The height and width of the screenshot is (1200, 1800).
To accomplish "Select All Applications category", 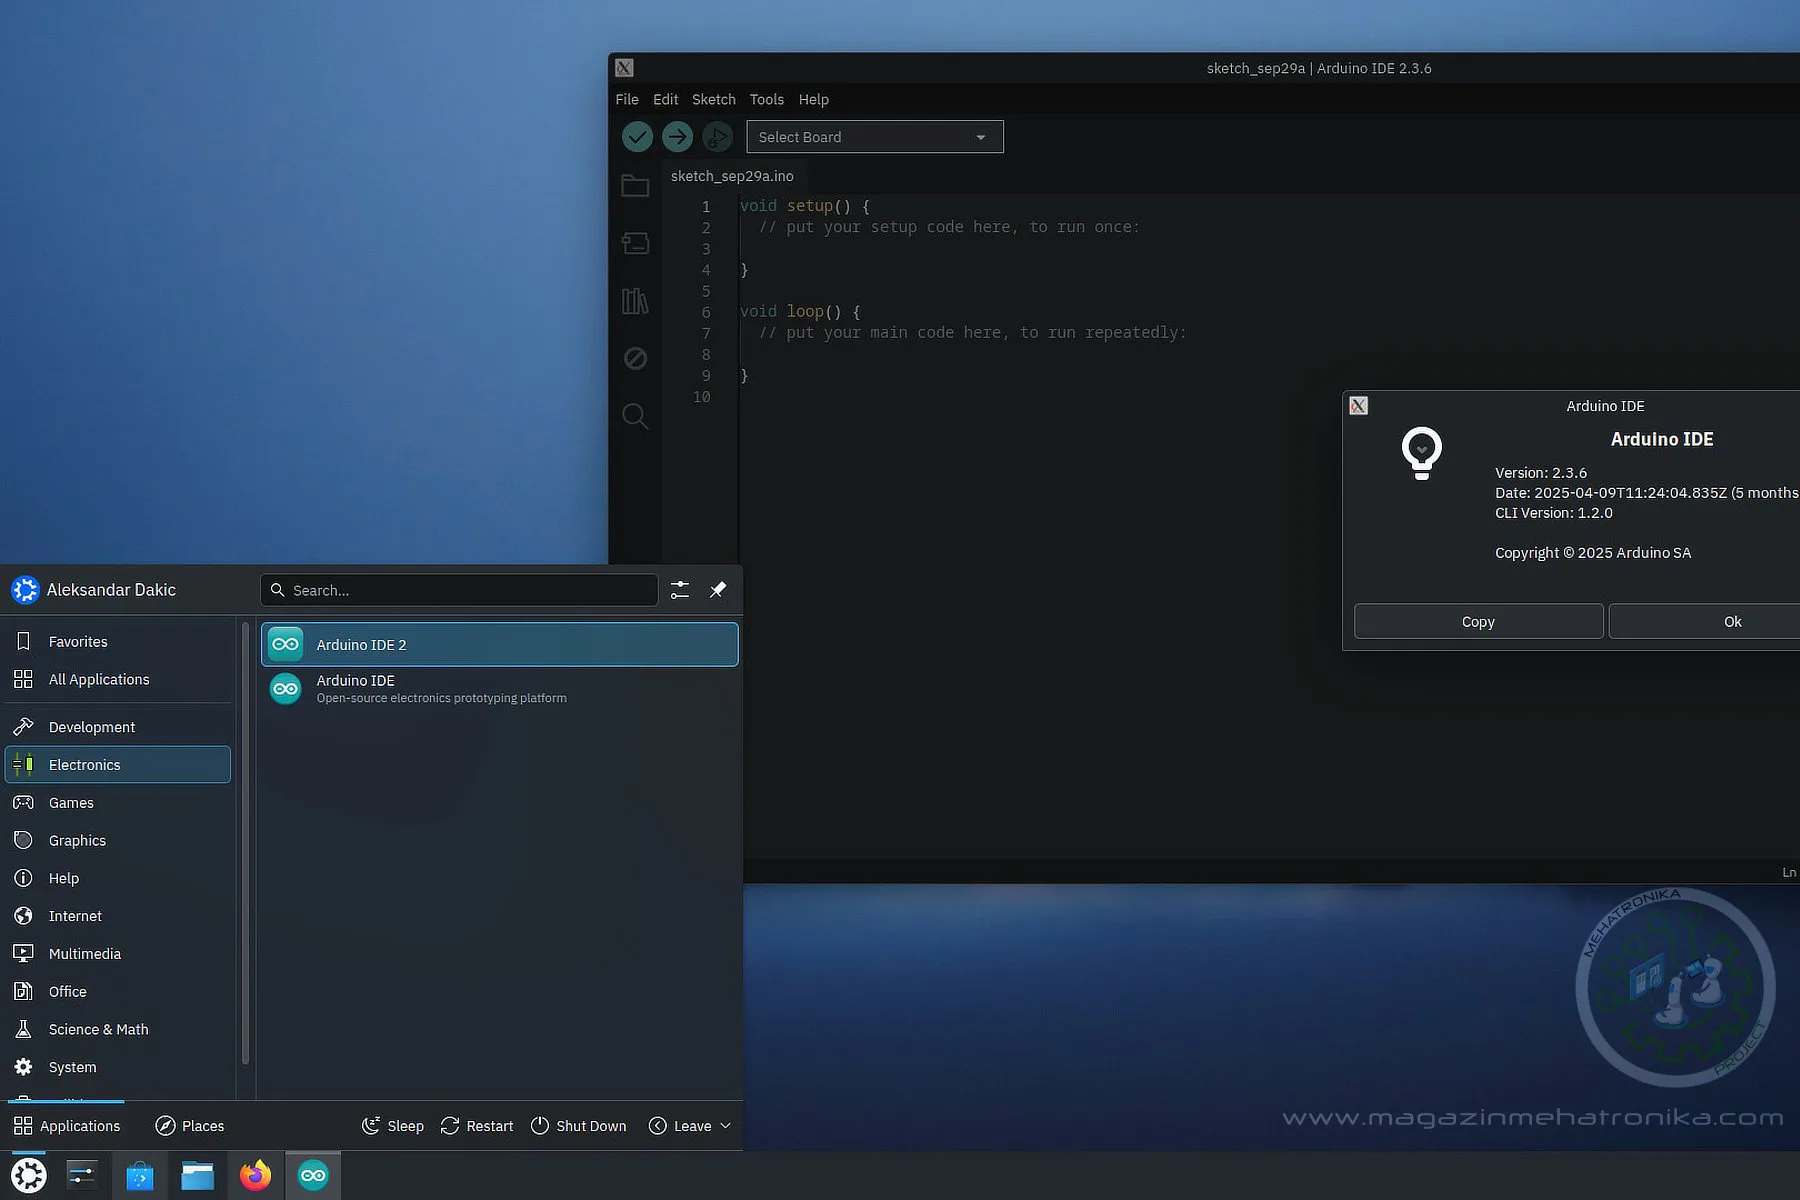I will 118,679.
